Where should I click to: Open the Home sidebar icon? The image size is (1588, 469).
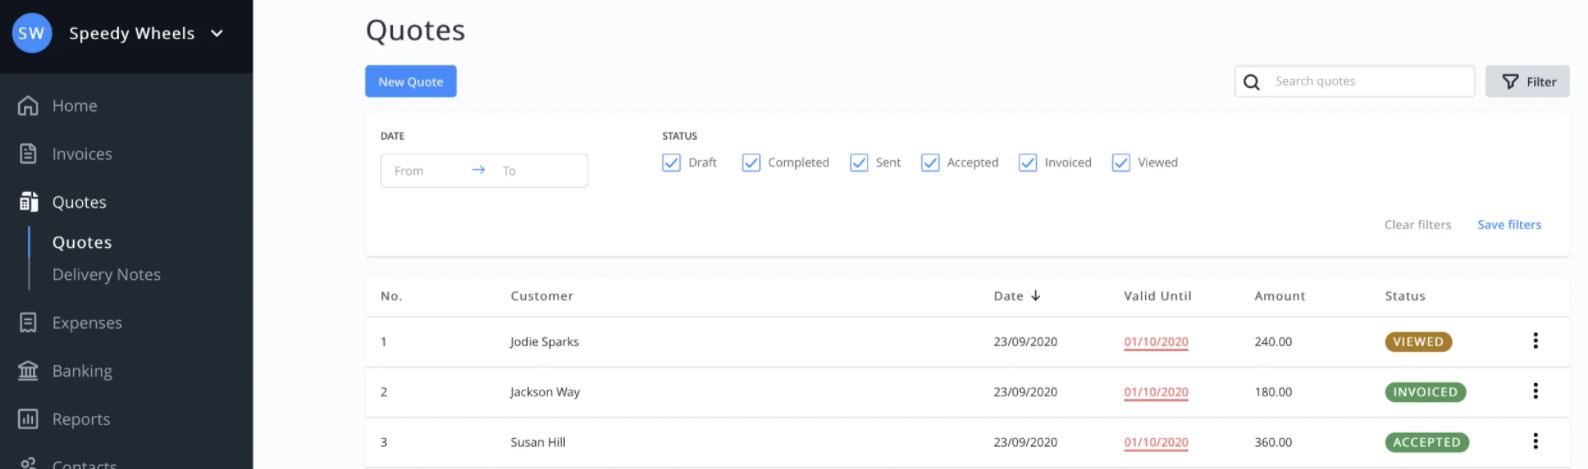click(x=28, y=105)
